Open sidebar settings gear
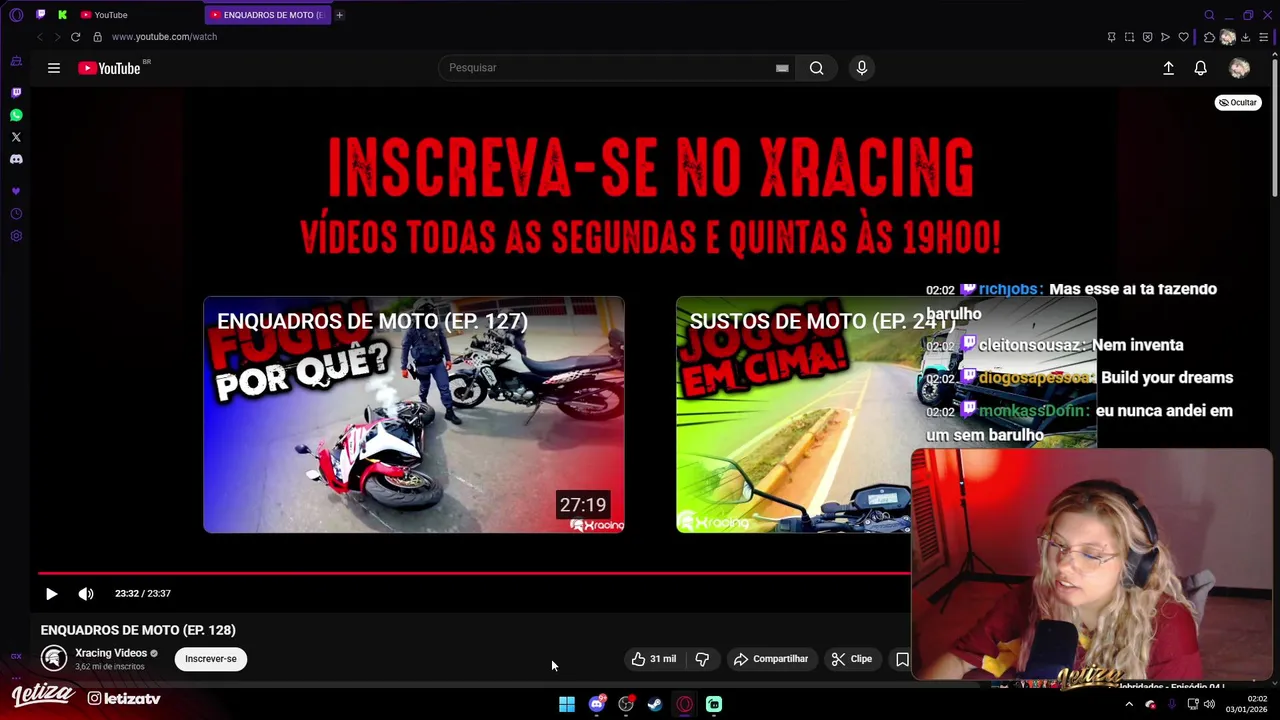 pos(16,236)
